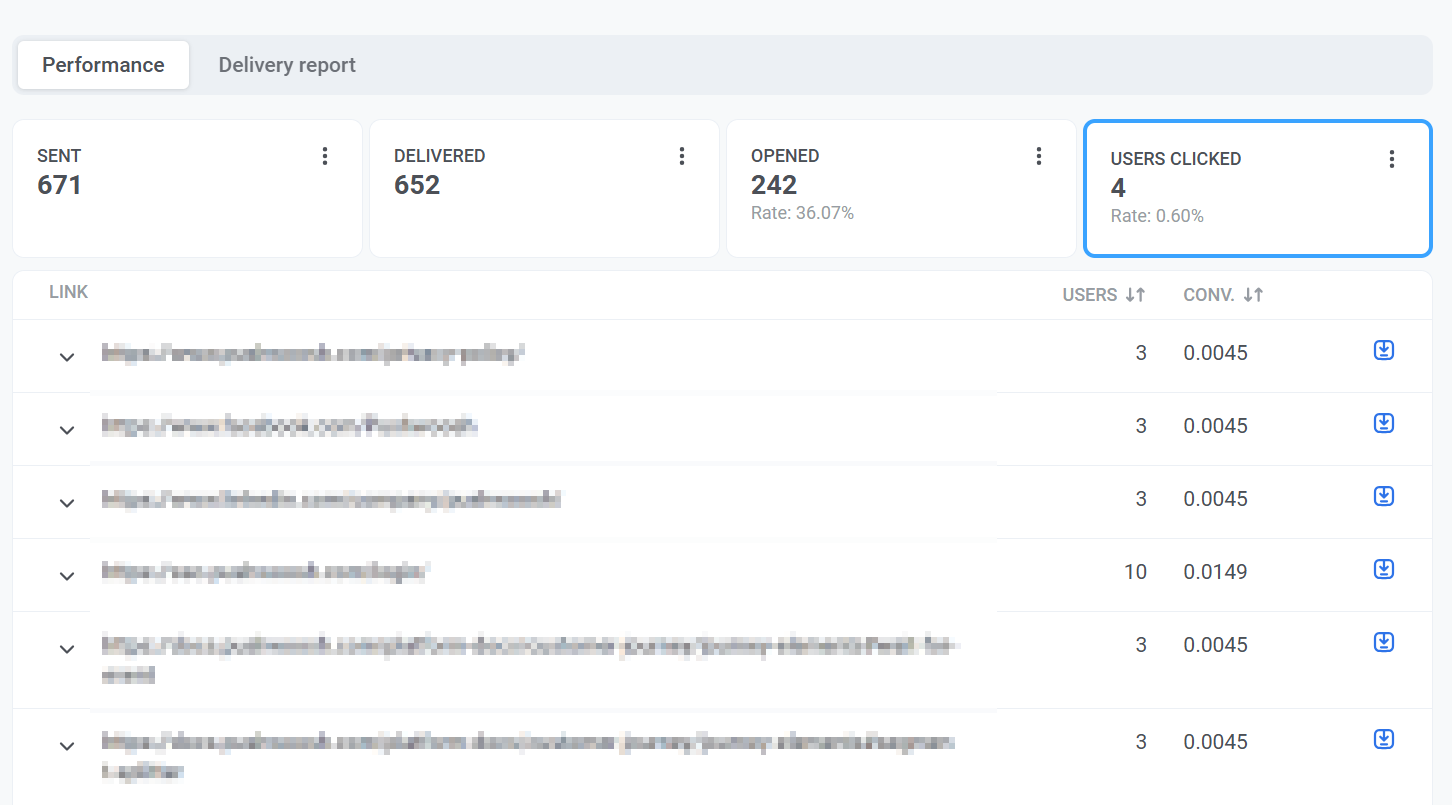Download data for the third link row

[x=1383, y=496]
